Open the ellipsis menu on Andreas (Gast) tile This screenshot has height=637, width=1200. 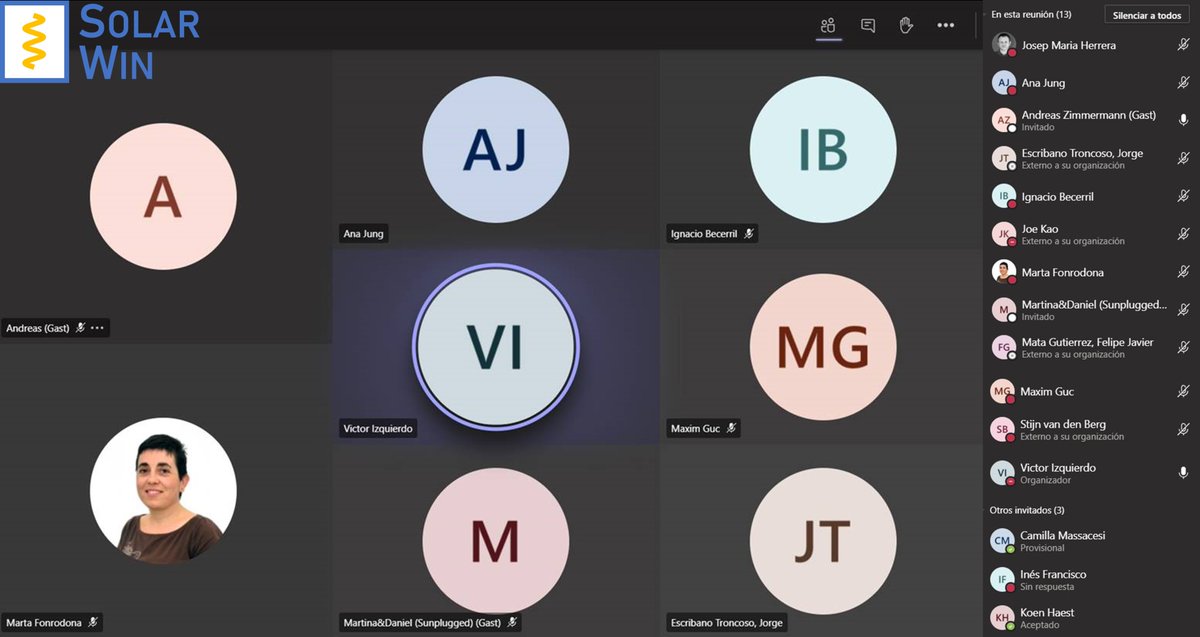point(97,328)
